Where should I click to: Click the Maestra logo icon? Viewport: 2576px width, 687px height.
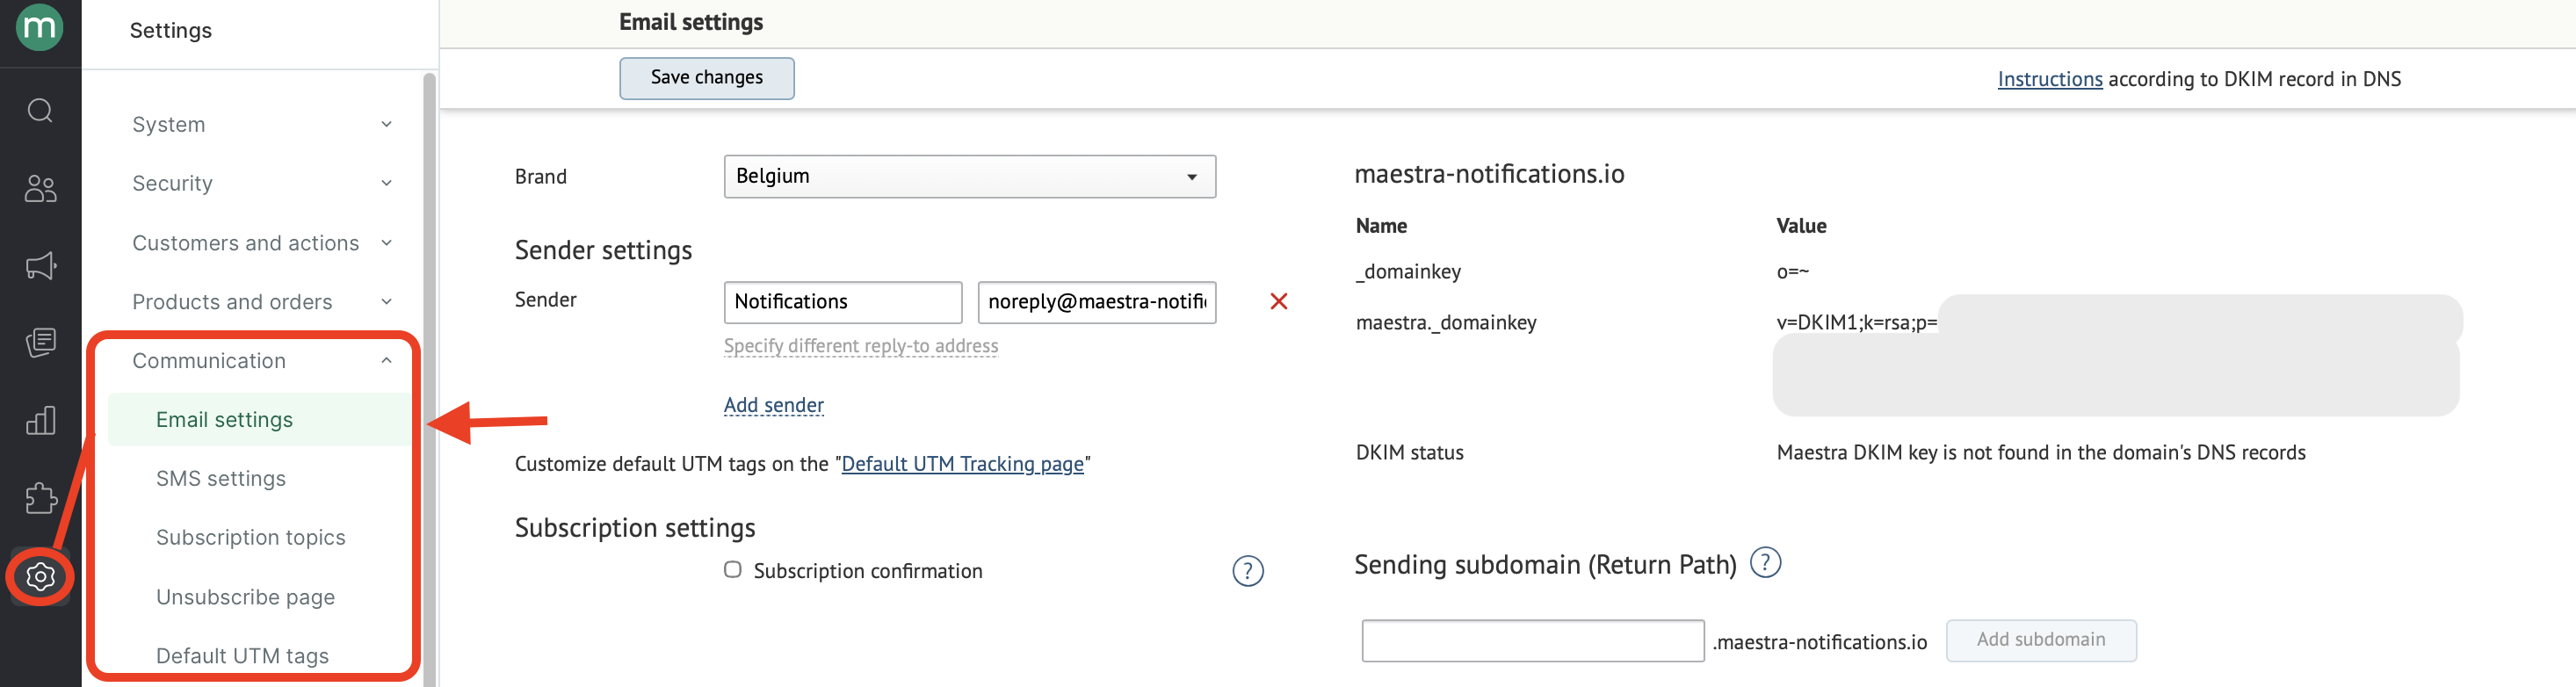coord(40,26)
